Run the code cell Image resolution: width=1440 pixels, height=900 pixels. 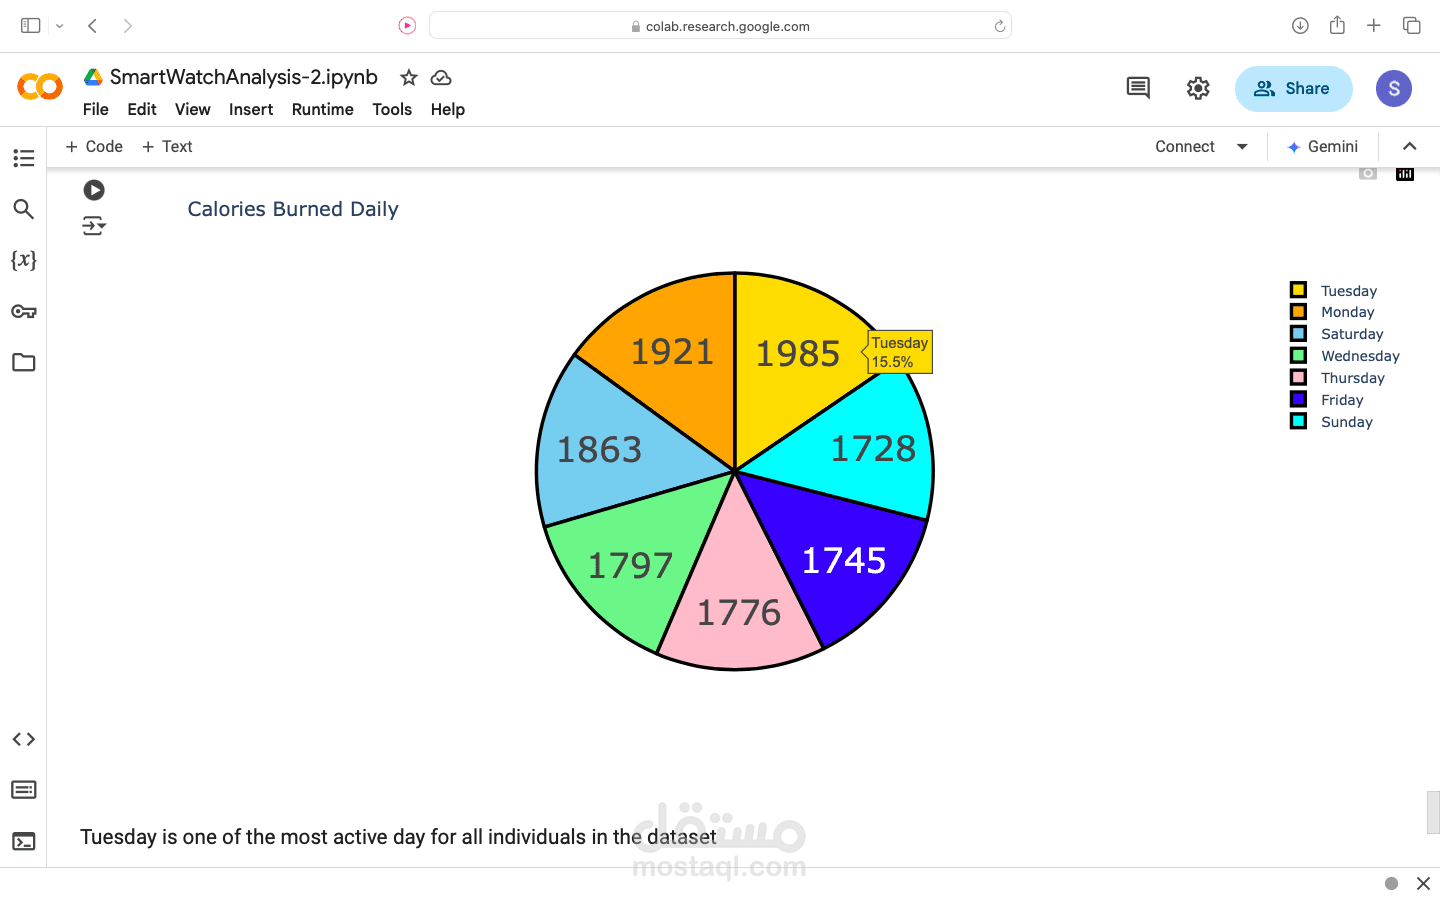point(94,190)
